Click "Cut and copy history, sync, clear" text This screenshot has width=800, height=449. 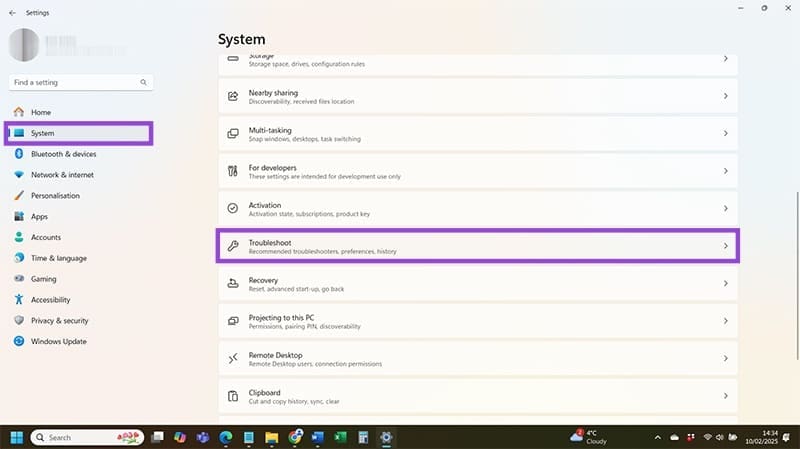(294, 402)
